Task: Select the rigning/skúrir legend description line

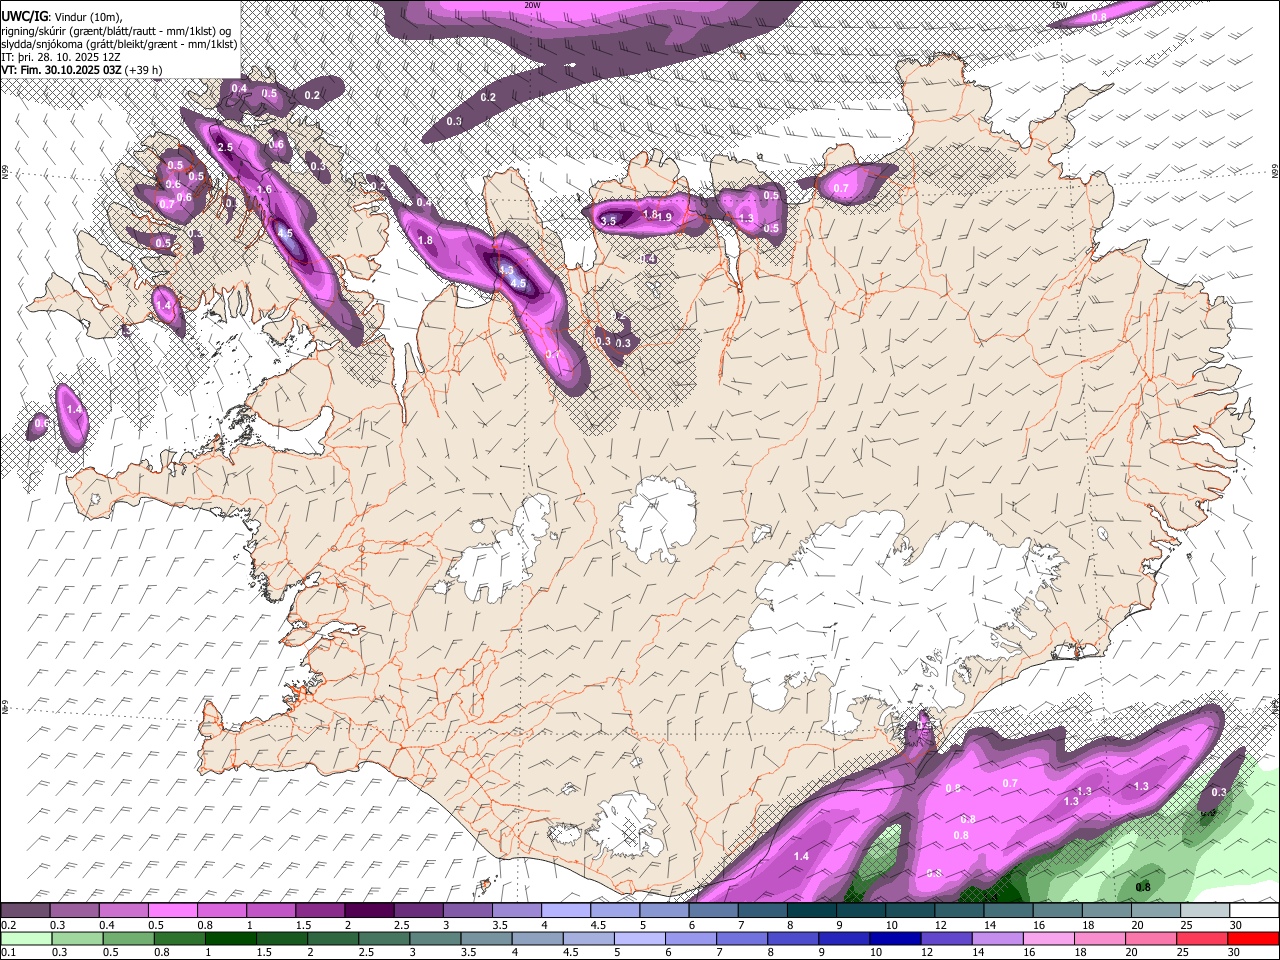Action: pos(117,31)
